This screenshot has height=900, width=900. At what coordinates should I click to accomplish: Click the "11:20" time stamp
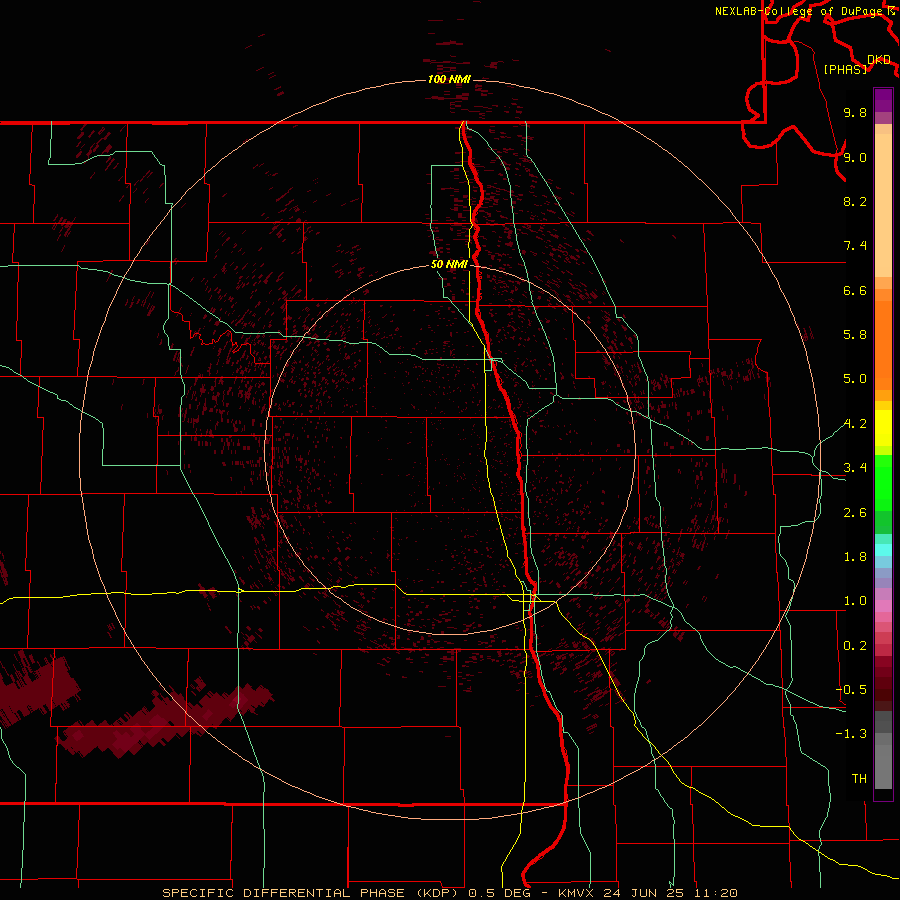point(715,893)
